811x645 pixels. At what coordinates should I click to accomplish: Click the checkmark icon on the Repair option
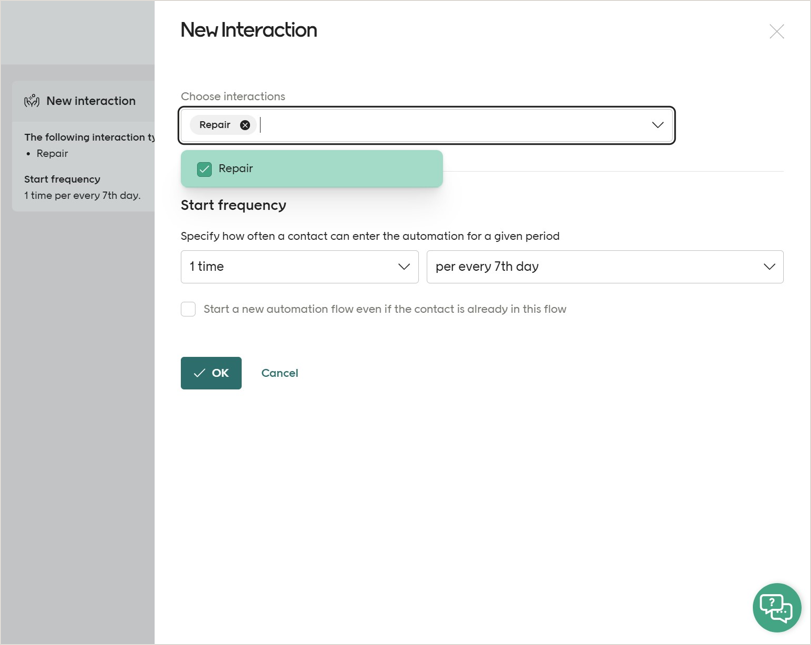click(x=203, y=167)
